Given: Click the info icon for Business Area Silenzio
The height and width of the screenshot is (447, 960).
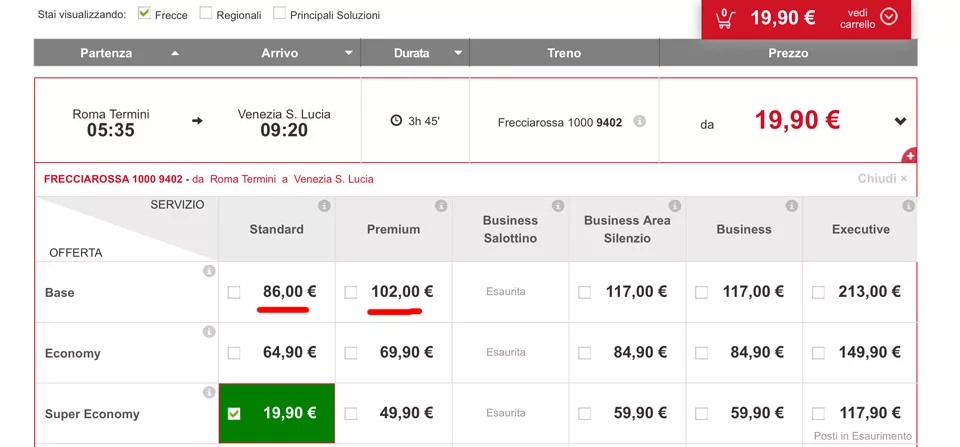Looking at the screenshot, I should 675,206.
